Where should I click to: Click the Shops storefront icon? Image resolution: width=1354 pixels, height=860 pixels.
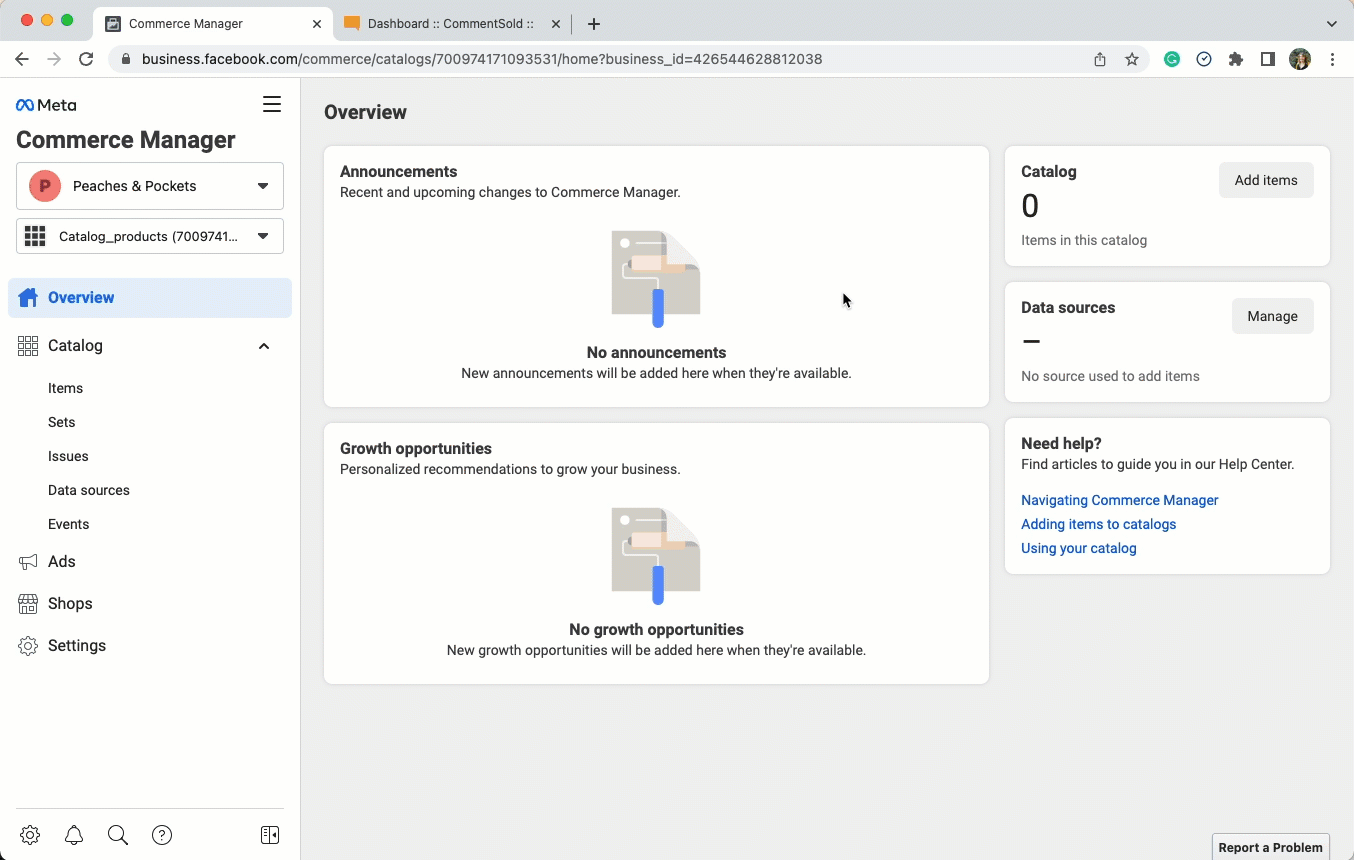coord(28,604)
